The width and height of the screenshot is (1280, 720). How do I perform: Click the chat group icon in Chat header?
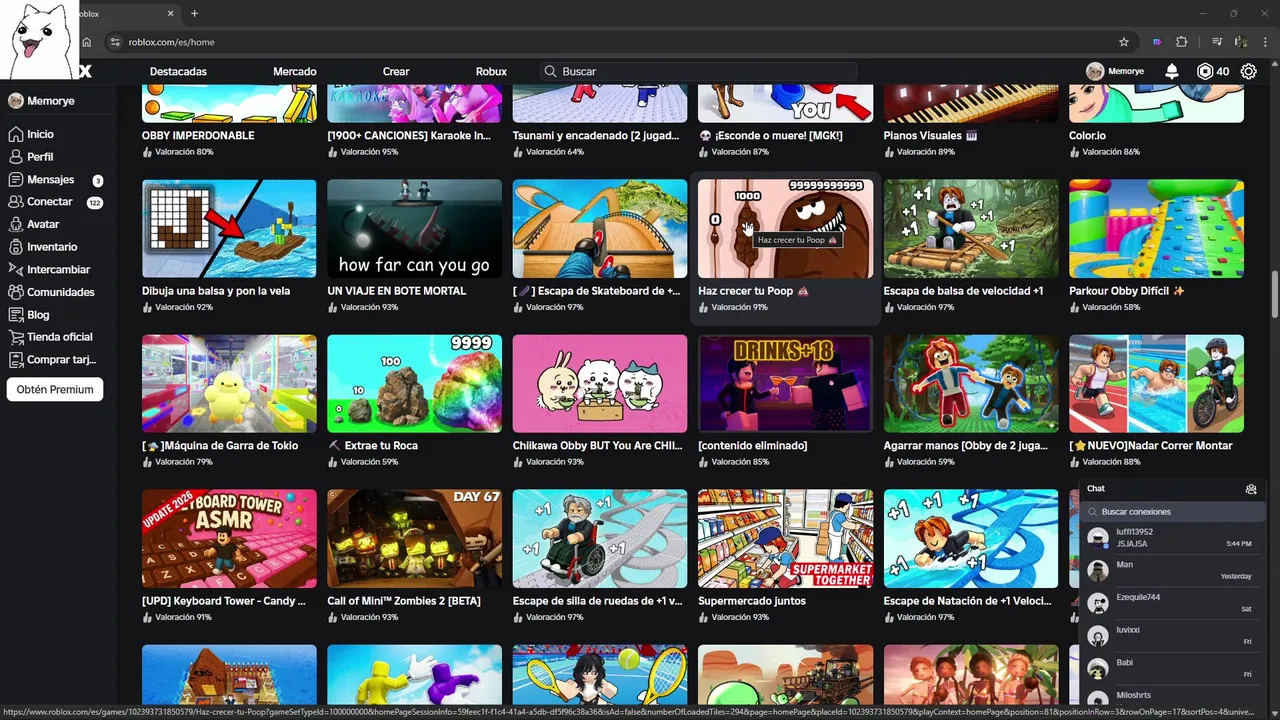click(x=1251, y=489)
